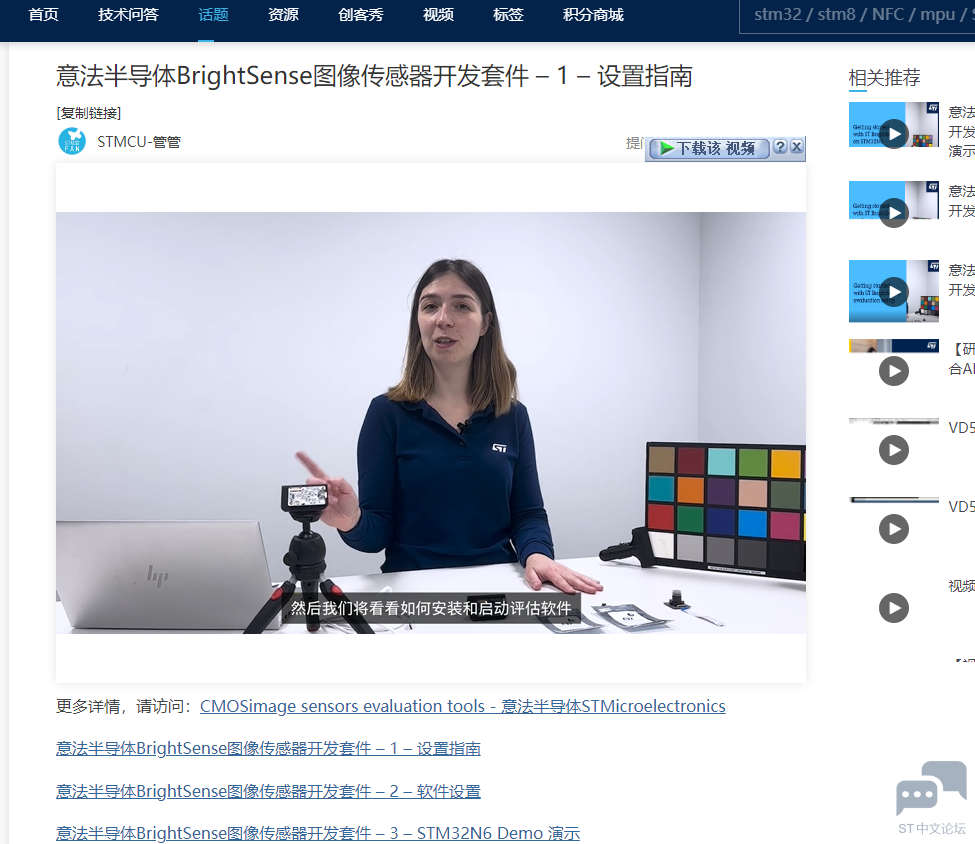Play the second related video thumbnail

click(894, 212)
